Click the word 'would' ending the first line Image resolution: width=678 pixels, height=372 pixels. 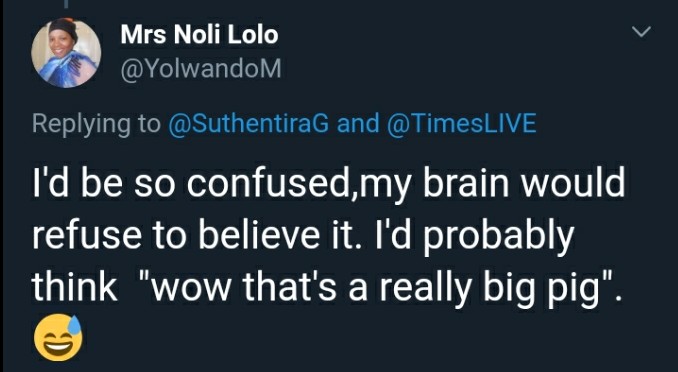point(572,184)
